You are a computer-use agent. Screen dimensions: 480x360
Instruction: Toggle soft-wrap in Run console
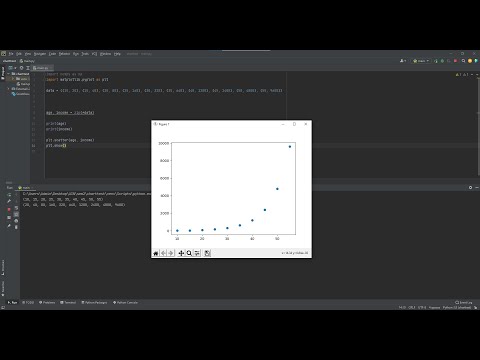pos(16,208)
